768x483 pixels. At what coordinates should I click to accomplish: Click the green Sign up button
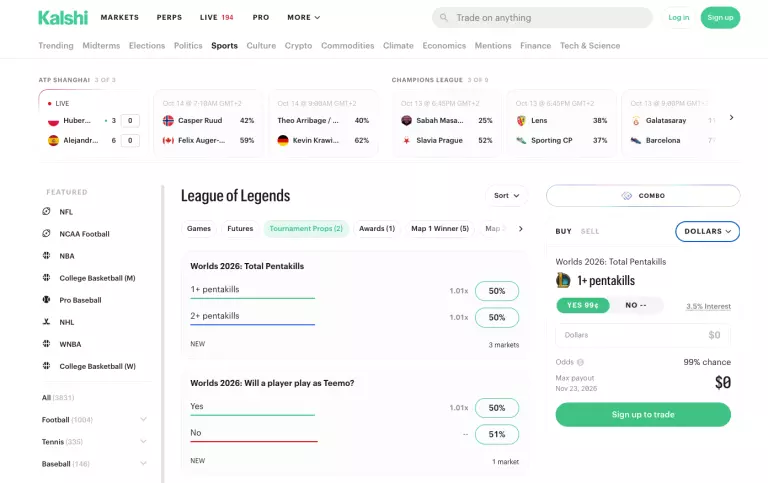(x=720, y=18)
